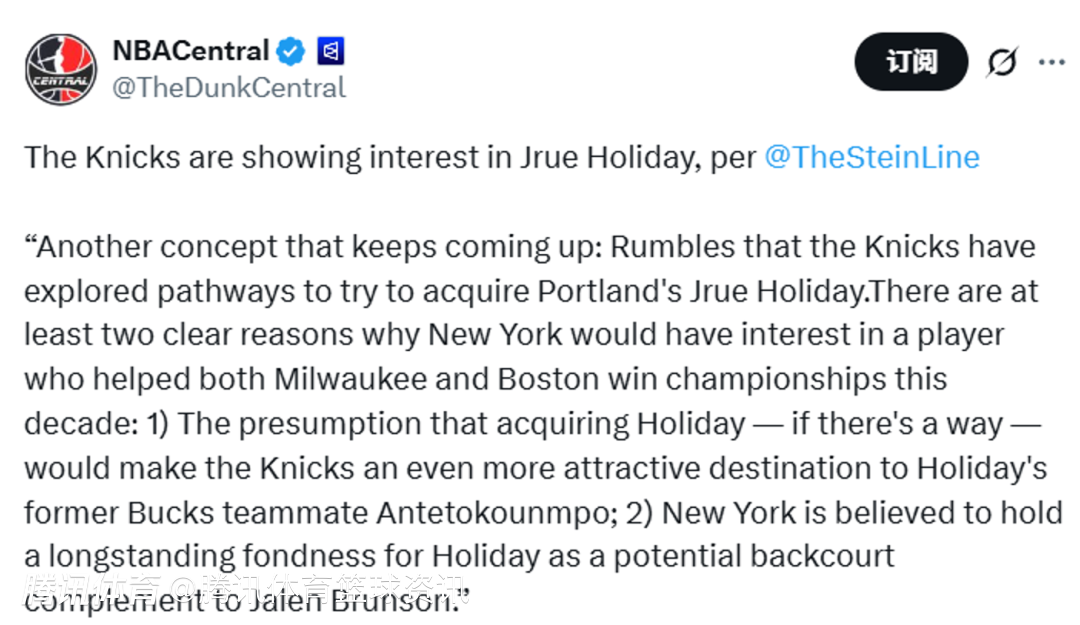Viewport: 1080px width, 625px height.
Task: Open the Grok slashed-circle icon
Action: click(1001, 63)
